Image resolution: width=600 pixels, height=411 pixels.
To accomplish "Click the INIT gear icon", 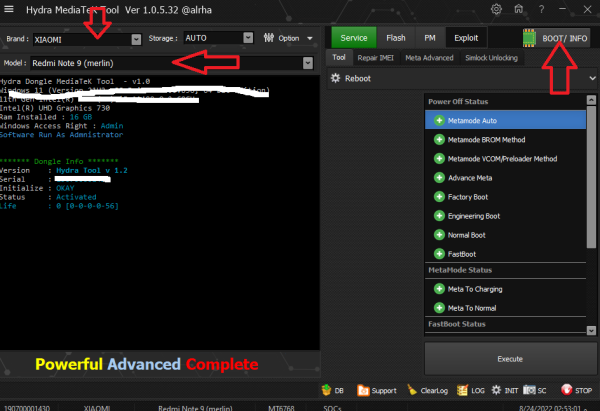I will [x=496, y=390].
